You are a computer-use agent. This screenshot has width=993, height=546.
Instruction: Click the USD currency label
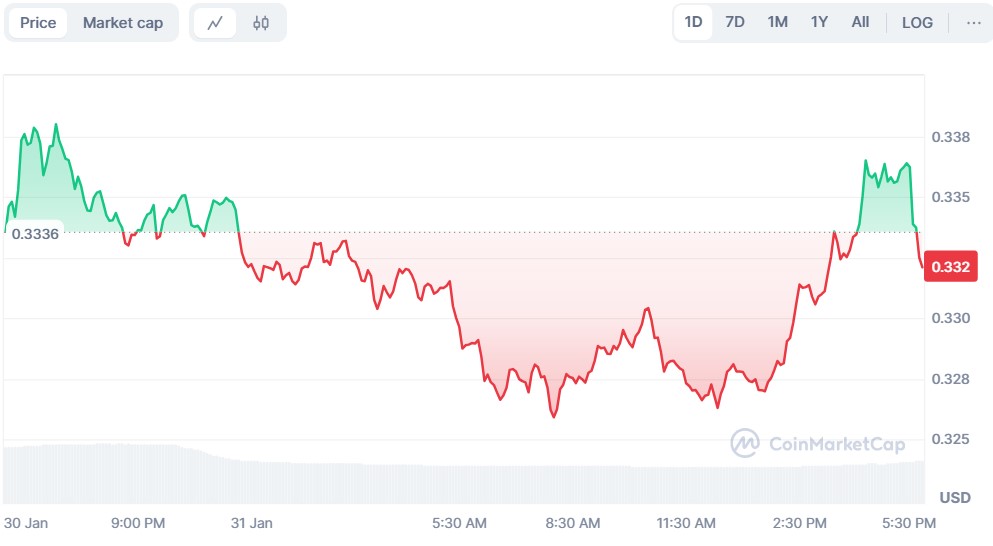pyautogui.click(x=955, y=497)
